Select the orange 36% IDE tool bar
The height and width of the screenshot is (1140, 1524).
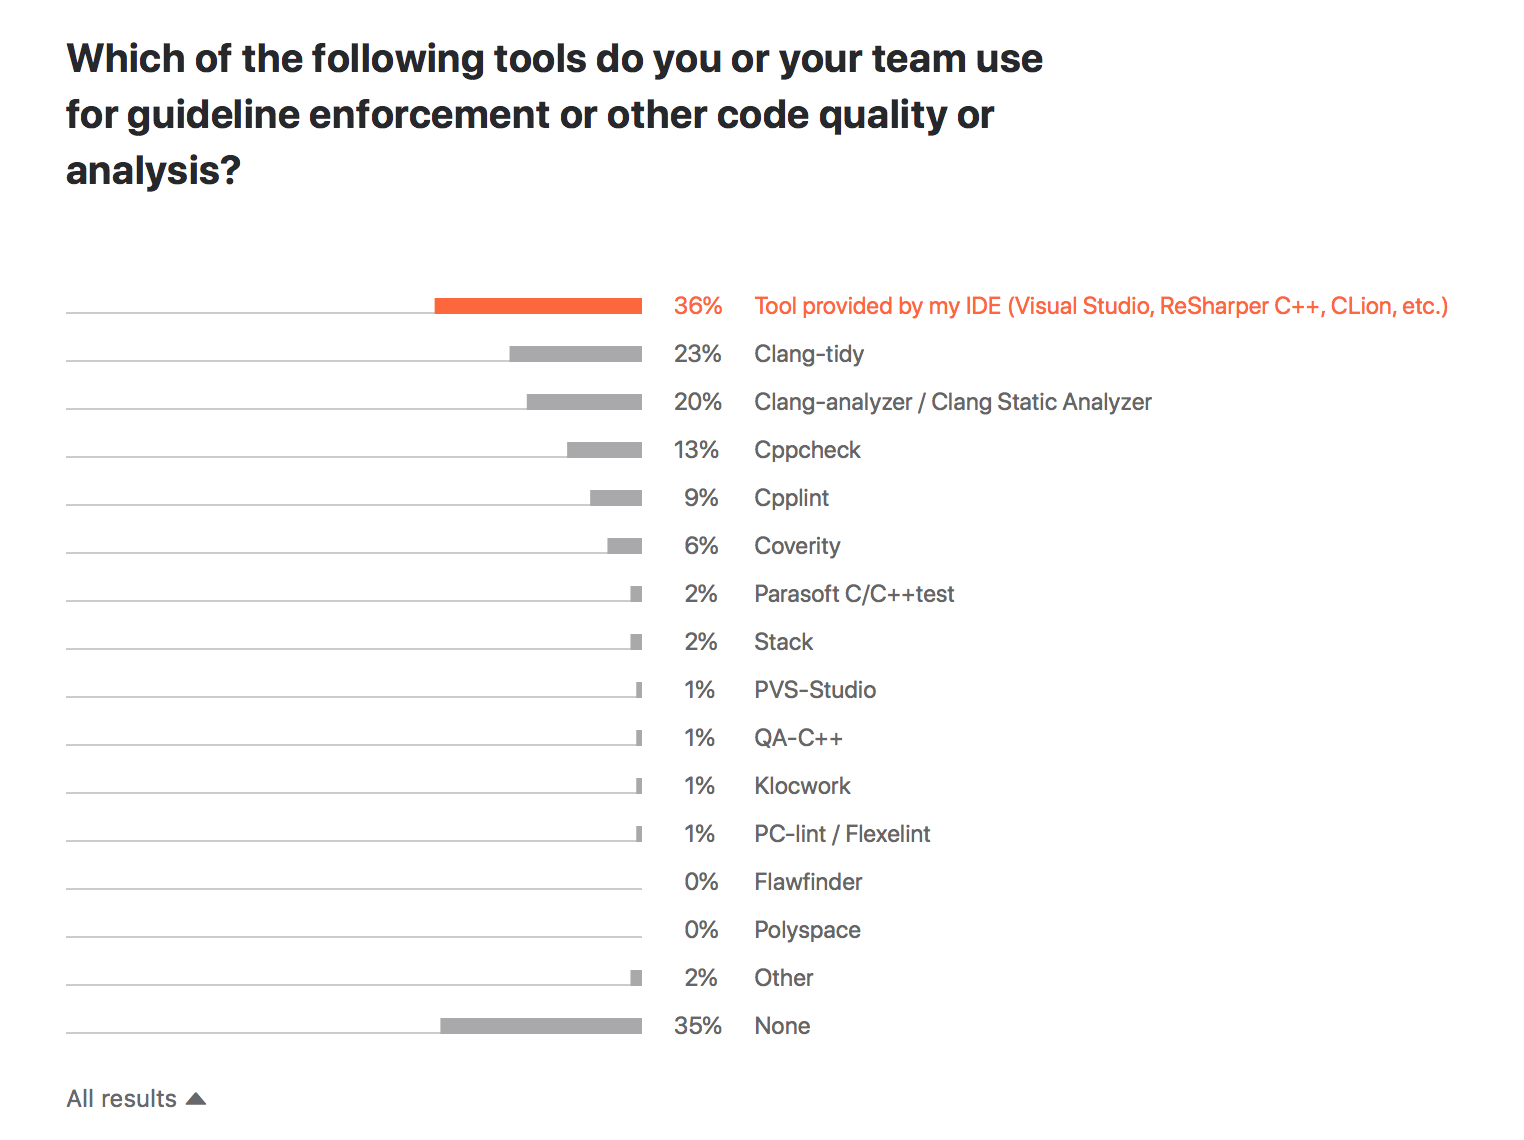[538, 306]
